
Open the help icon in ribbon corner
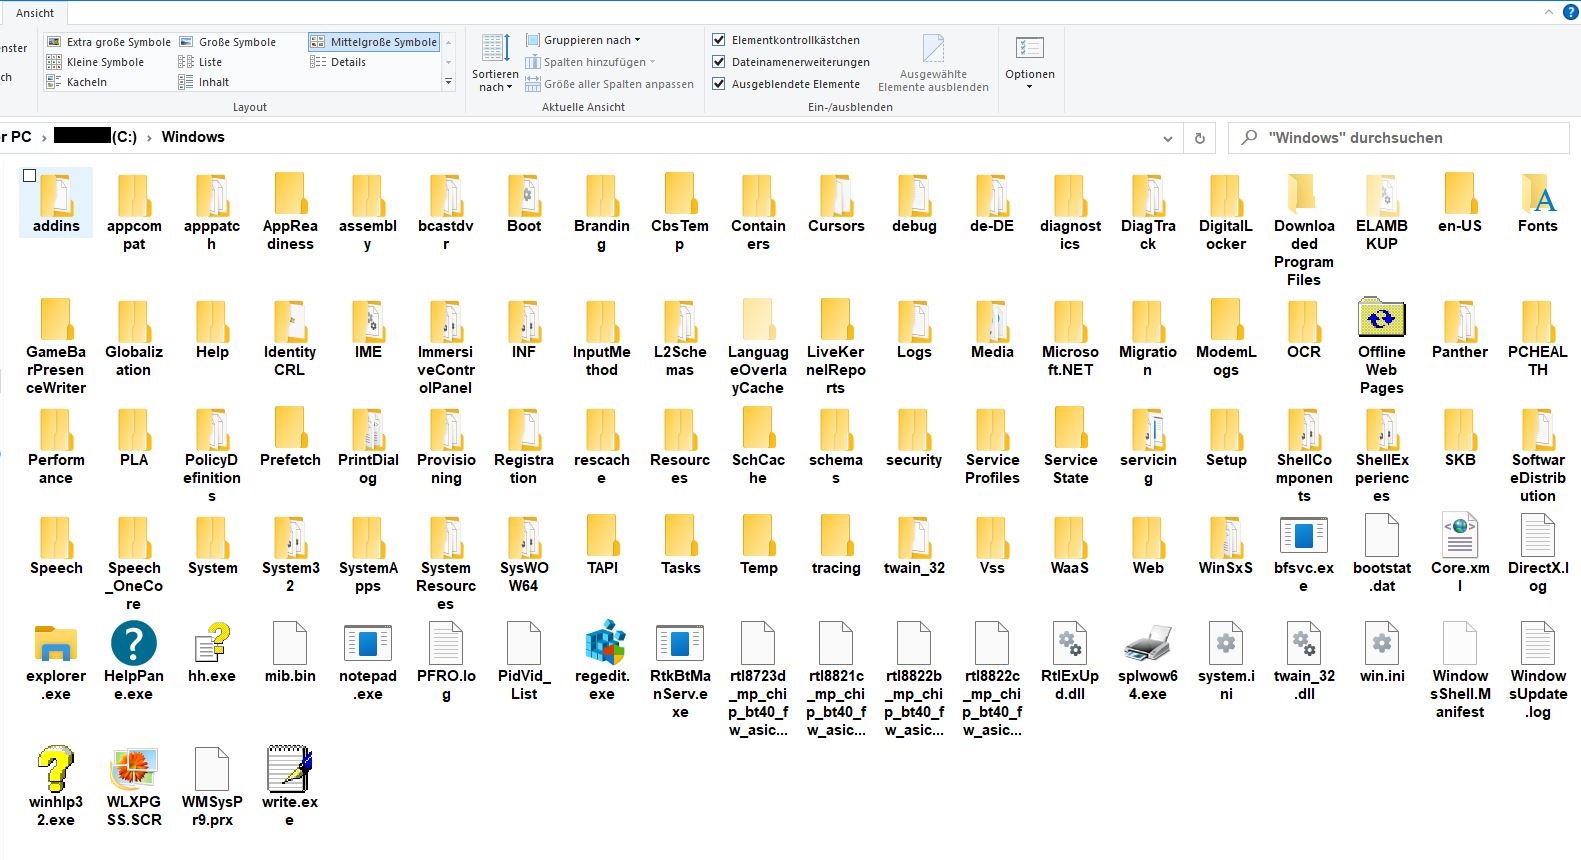click(1570, 12)
